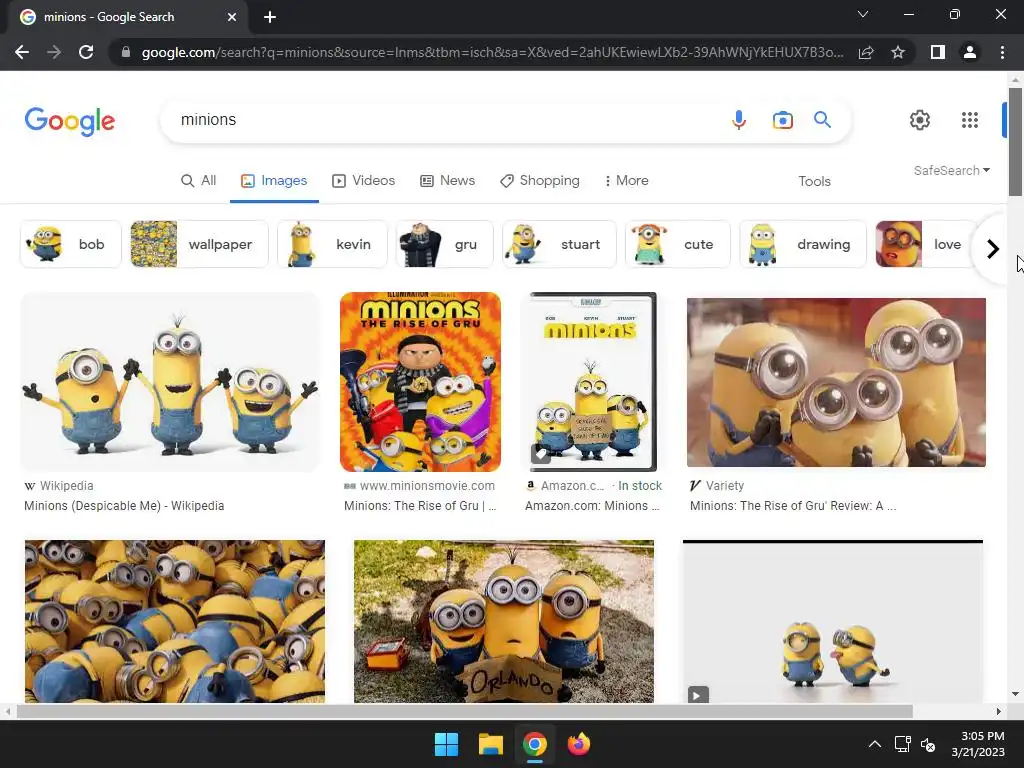The width and height of the screenshot is (1024, 768).
Task: Switch to the All results tab
Action: coord(198,180)
